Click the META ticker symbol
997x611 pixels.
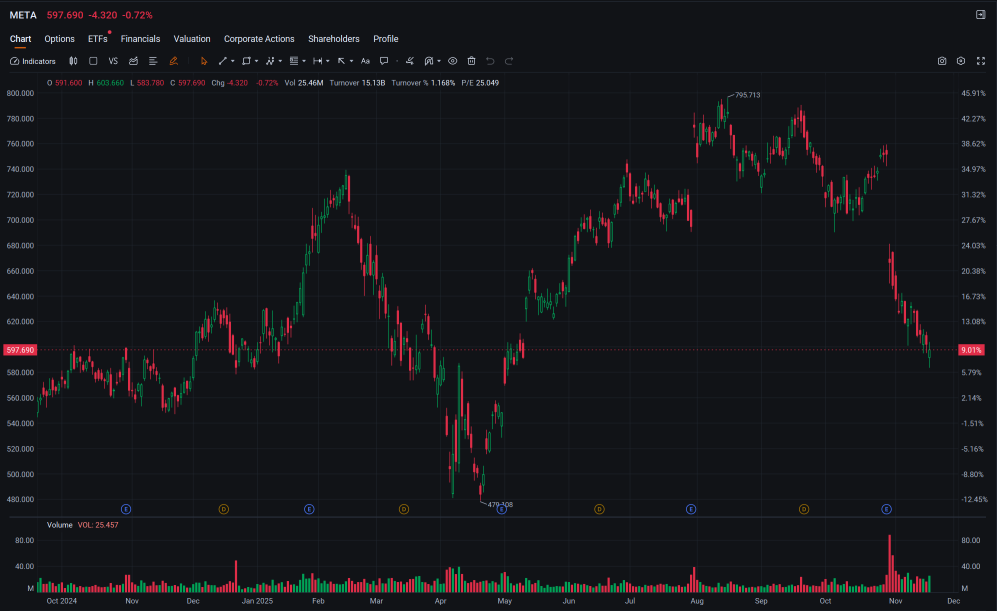coord(23,15)
